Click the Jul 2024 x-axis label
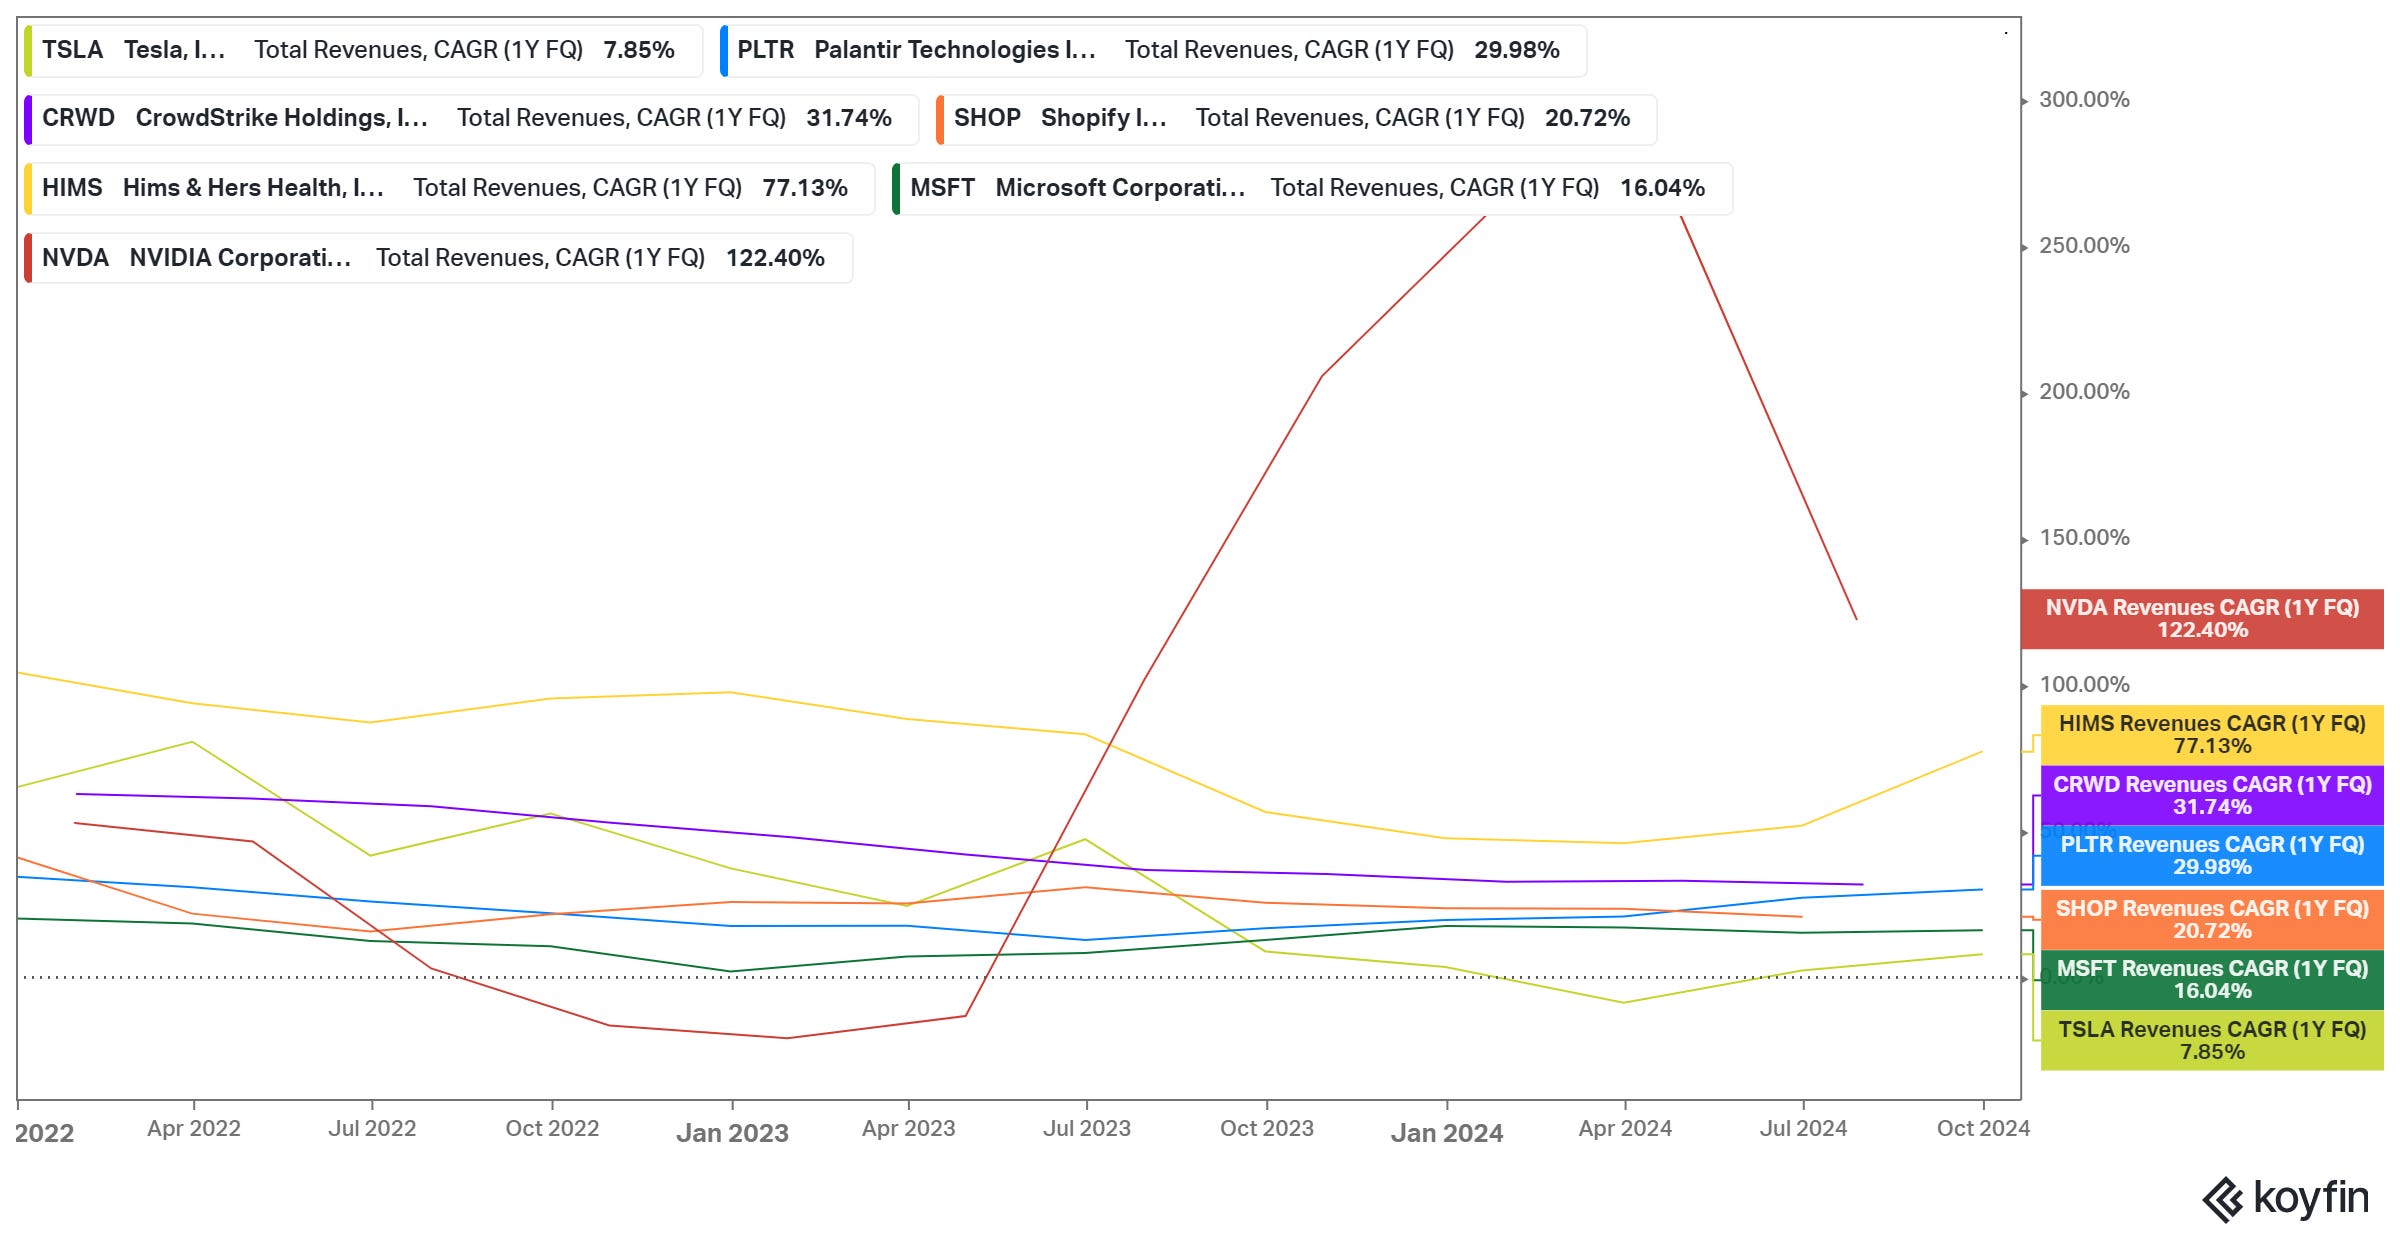 (x=1803, y=1129)
